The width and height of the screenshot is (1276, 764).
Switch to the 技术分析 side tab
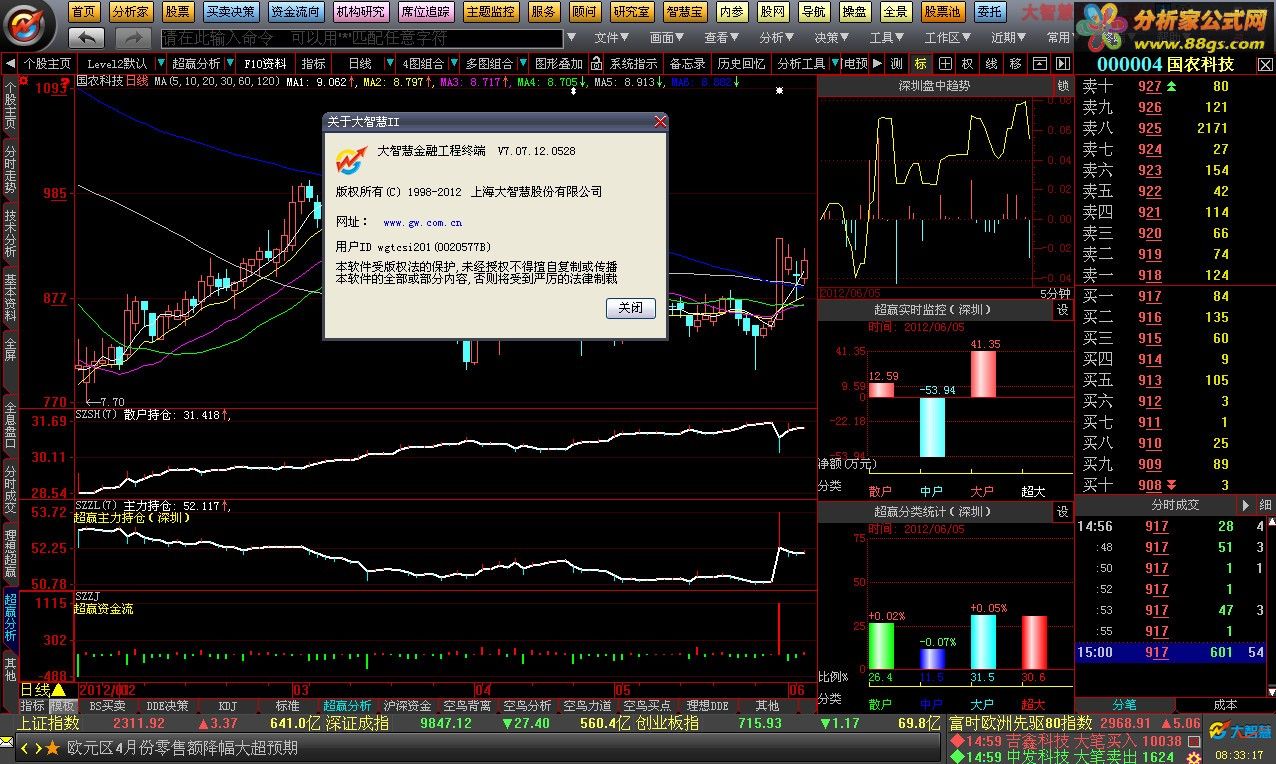(10, 232)
